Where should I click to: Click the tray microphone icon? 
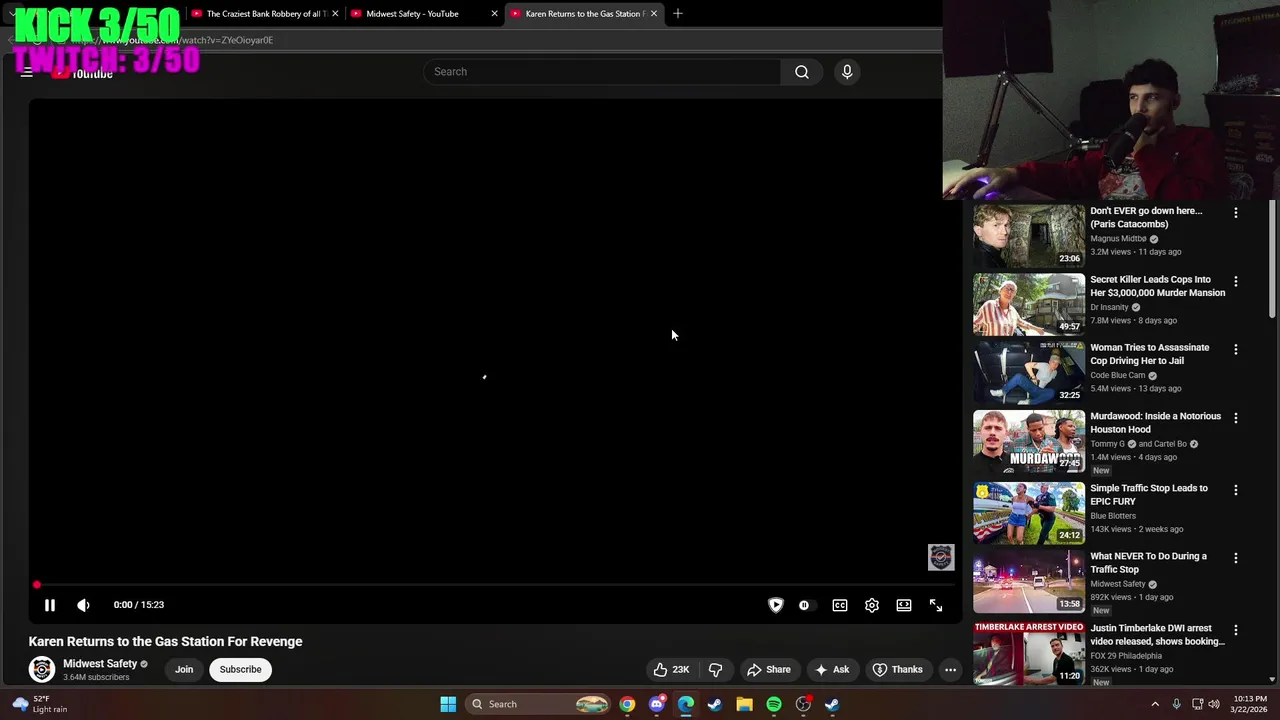click(x=1177, y=704)
